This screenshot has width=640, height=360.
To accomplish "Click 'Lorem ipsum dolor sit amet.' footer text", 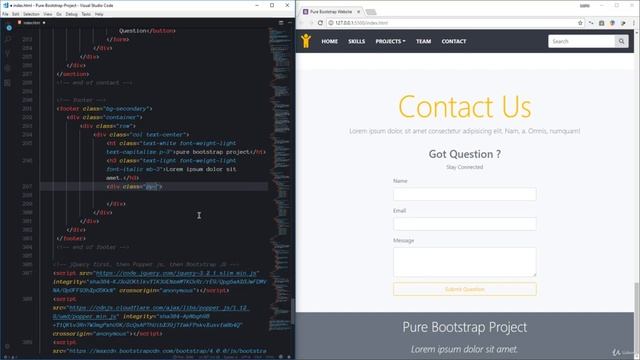I will pos(464,349).
